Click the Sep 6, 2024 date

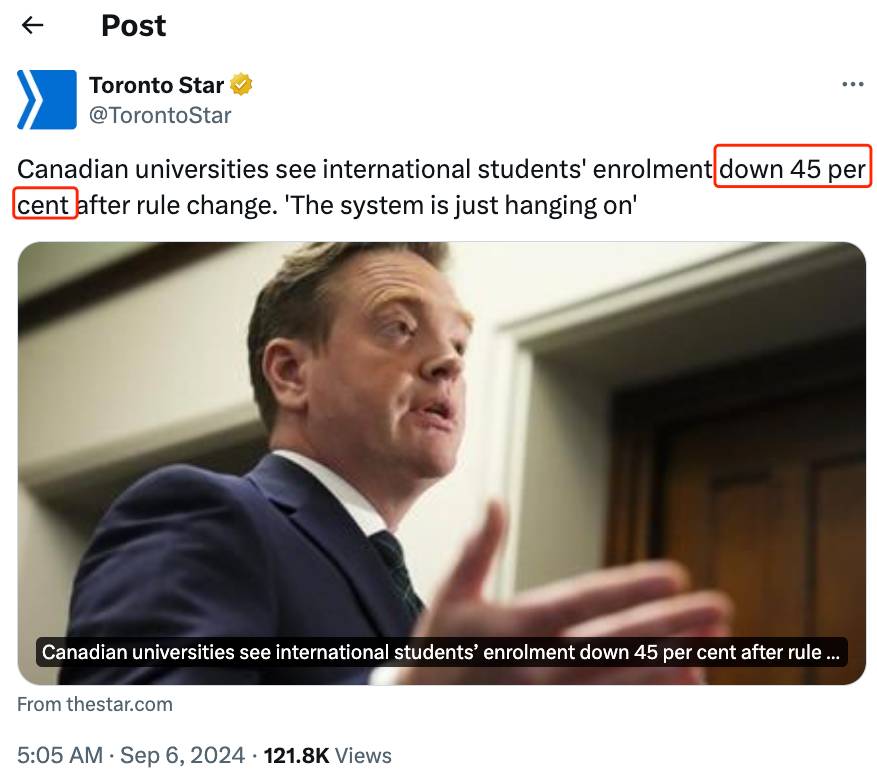pyautogui.click(x=182, y=755)
